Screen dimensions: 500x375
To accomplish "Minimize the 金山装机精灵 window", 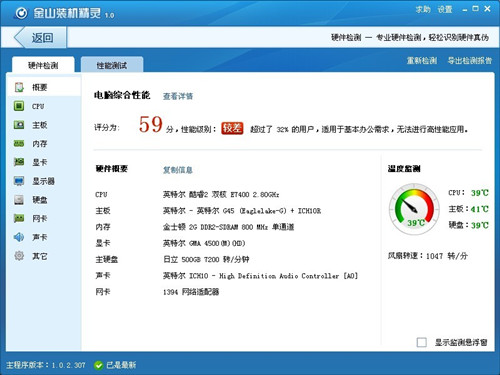I will pos(465,10).
